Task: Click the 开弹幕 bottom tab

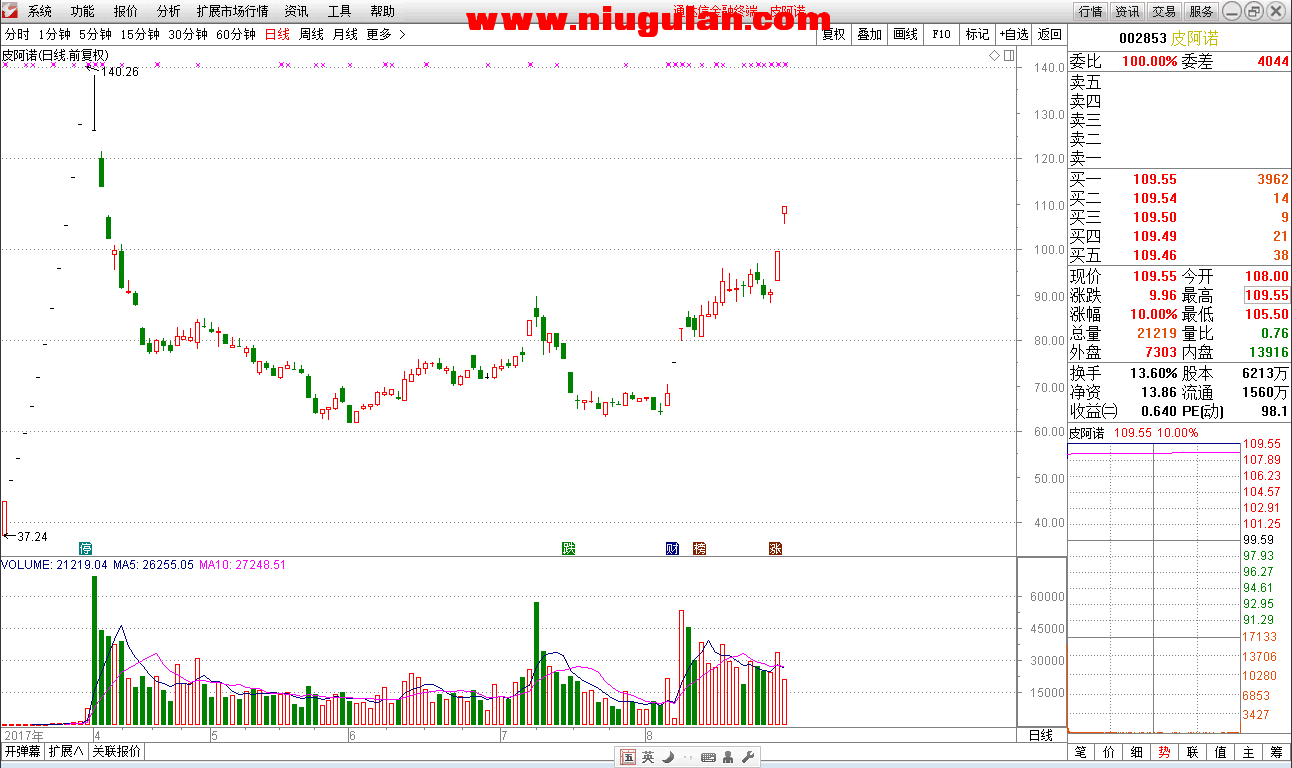Action: (22, 751)
